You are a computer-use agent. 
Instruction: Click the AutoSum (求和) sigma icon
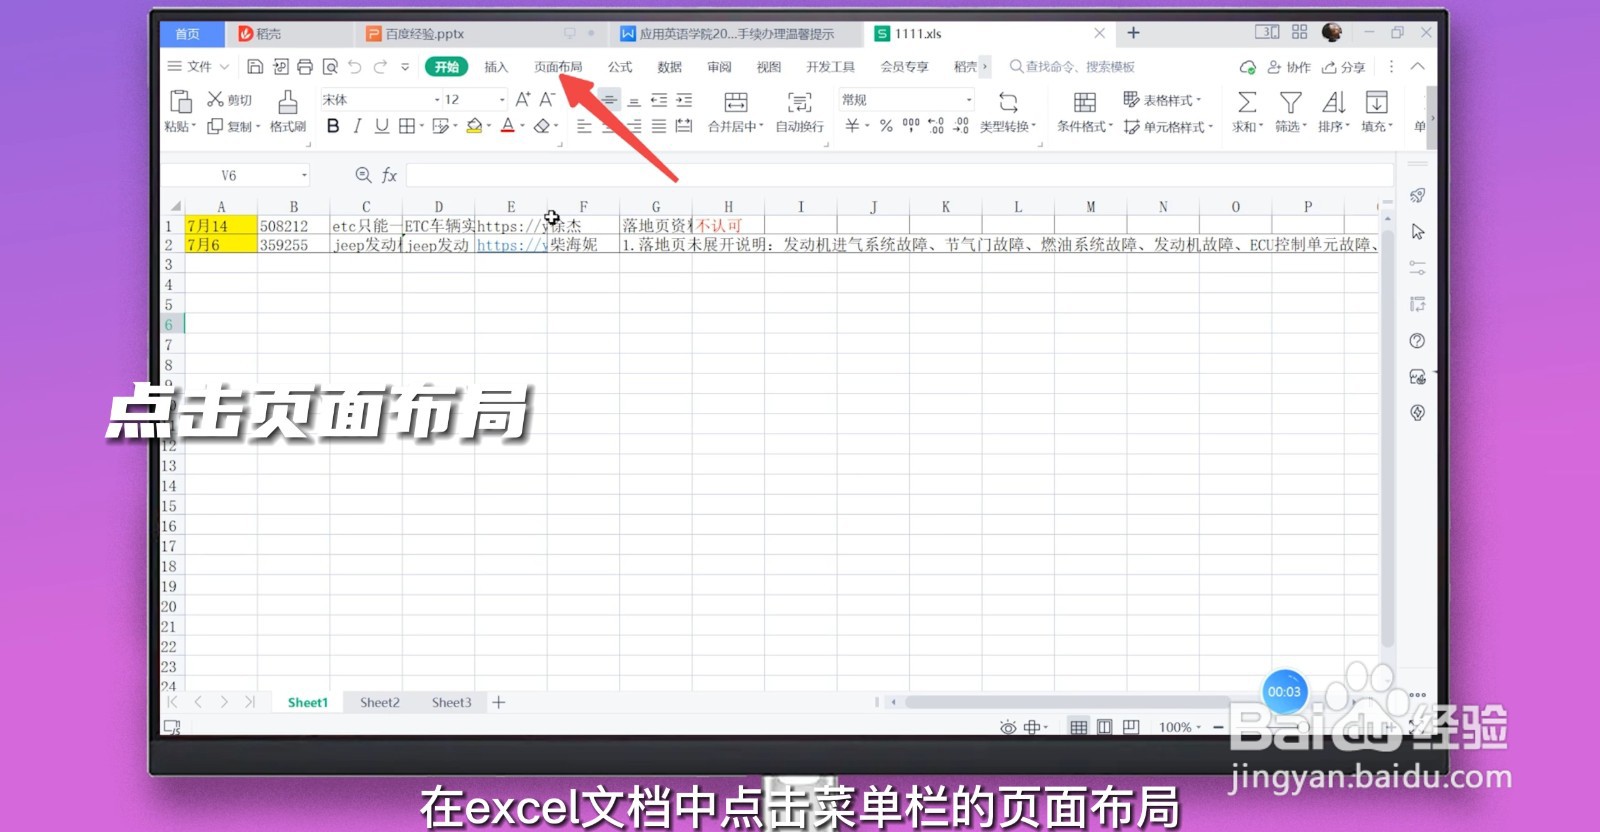[x=1247, y=102]
